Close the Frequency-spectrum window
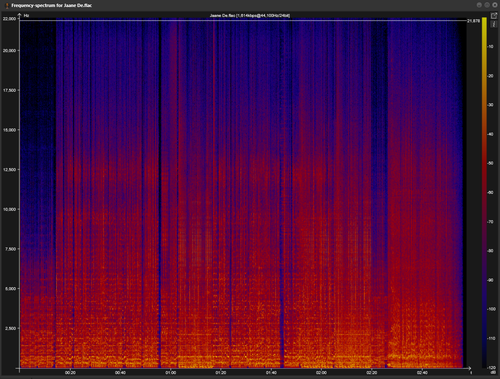500x379 pixels. [x=495, y=5]
